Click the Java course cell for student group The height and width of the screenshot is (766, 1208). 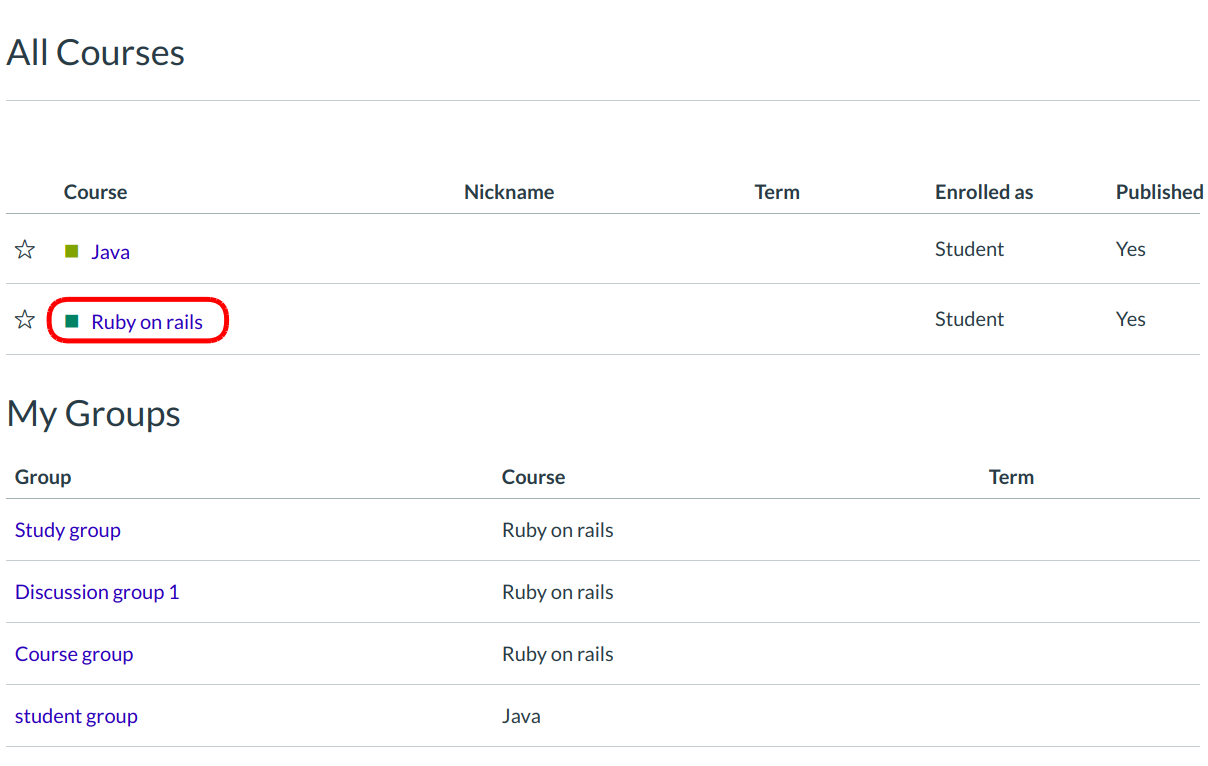pos(521,716)
